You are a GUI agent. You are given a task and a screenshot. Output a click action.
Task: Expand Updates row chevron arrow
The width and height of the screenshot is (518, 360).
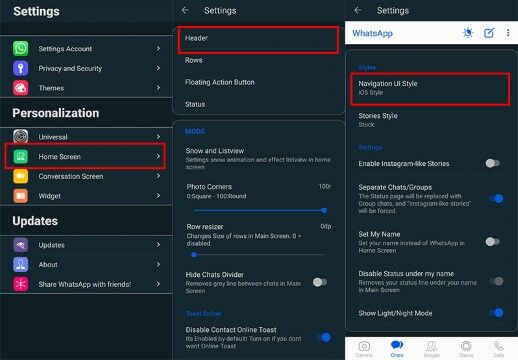click(158, 245)
